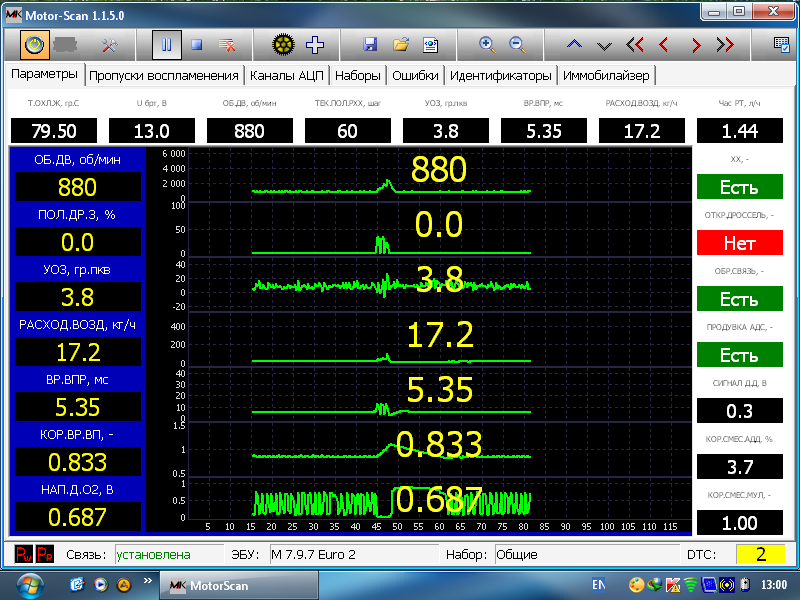The width and height of the screenshot is (800, 600).
Task: Select the Ошибки tab
Action: tap(415, 76)
